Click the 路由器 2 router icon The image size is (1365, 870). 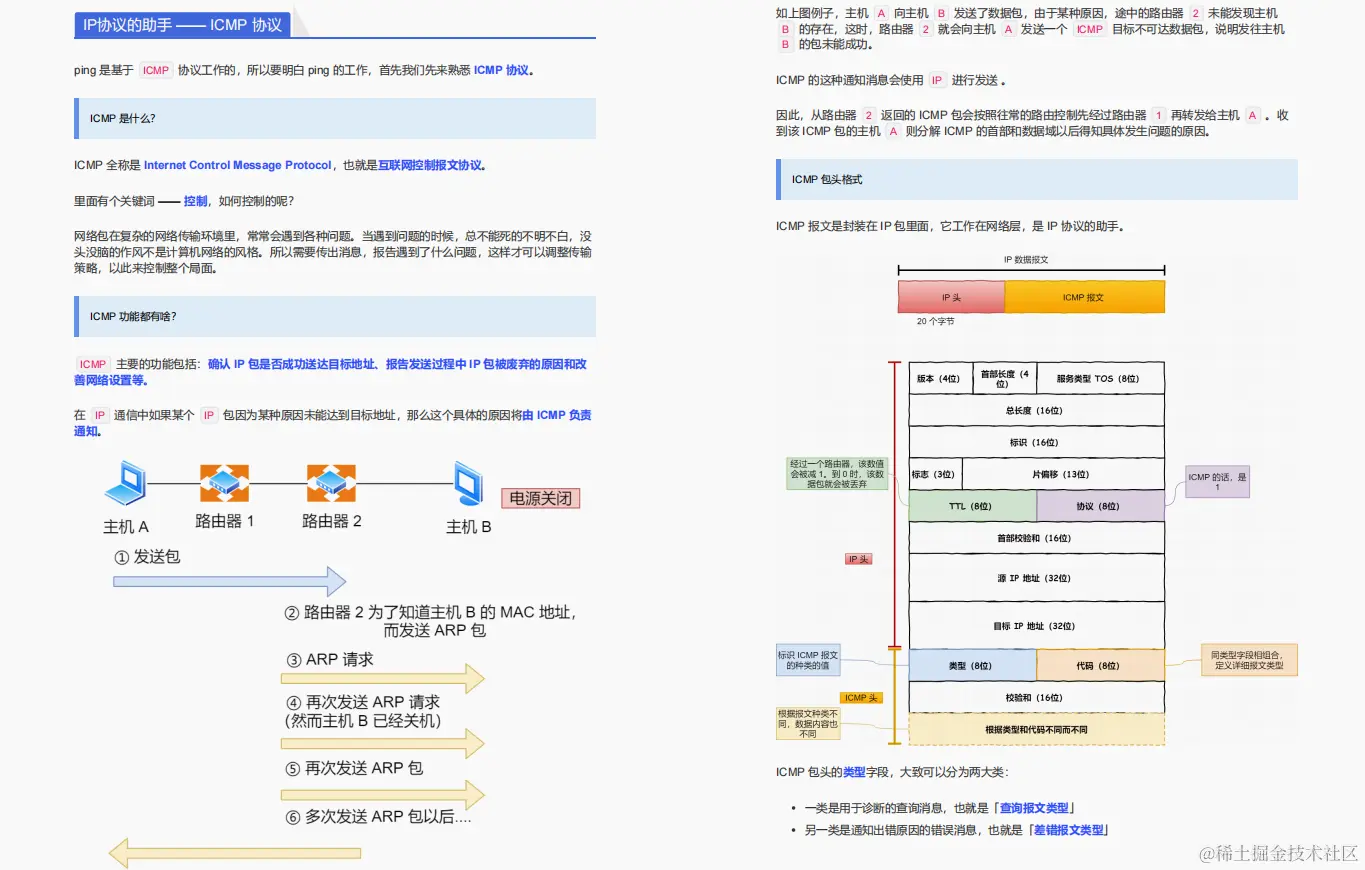pyautogui.click(x=331, y=481)
